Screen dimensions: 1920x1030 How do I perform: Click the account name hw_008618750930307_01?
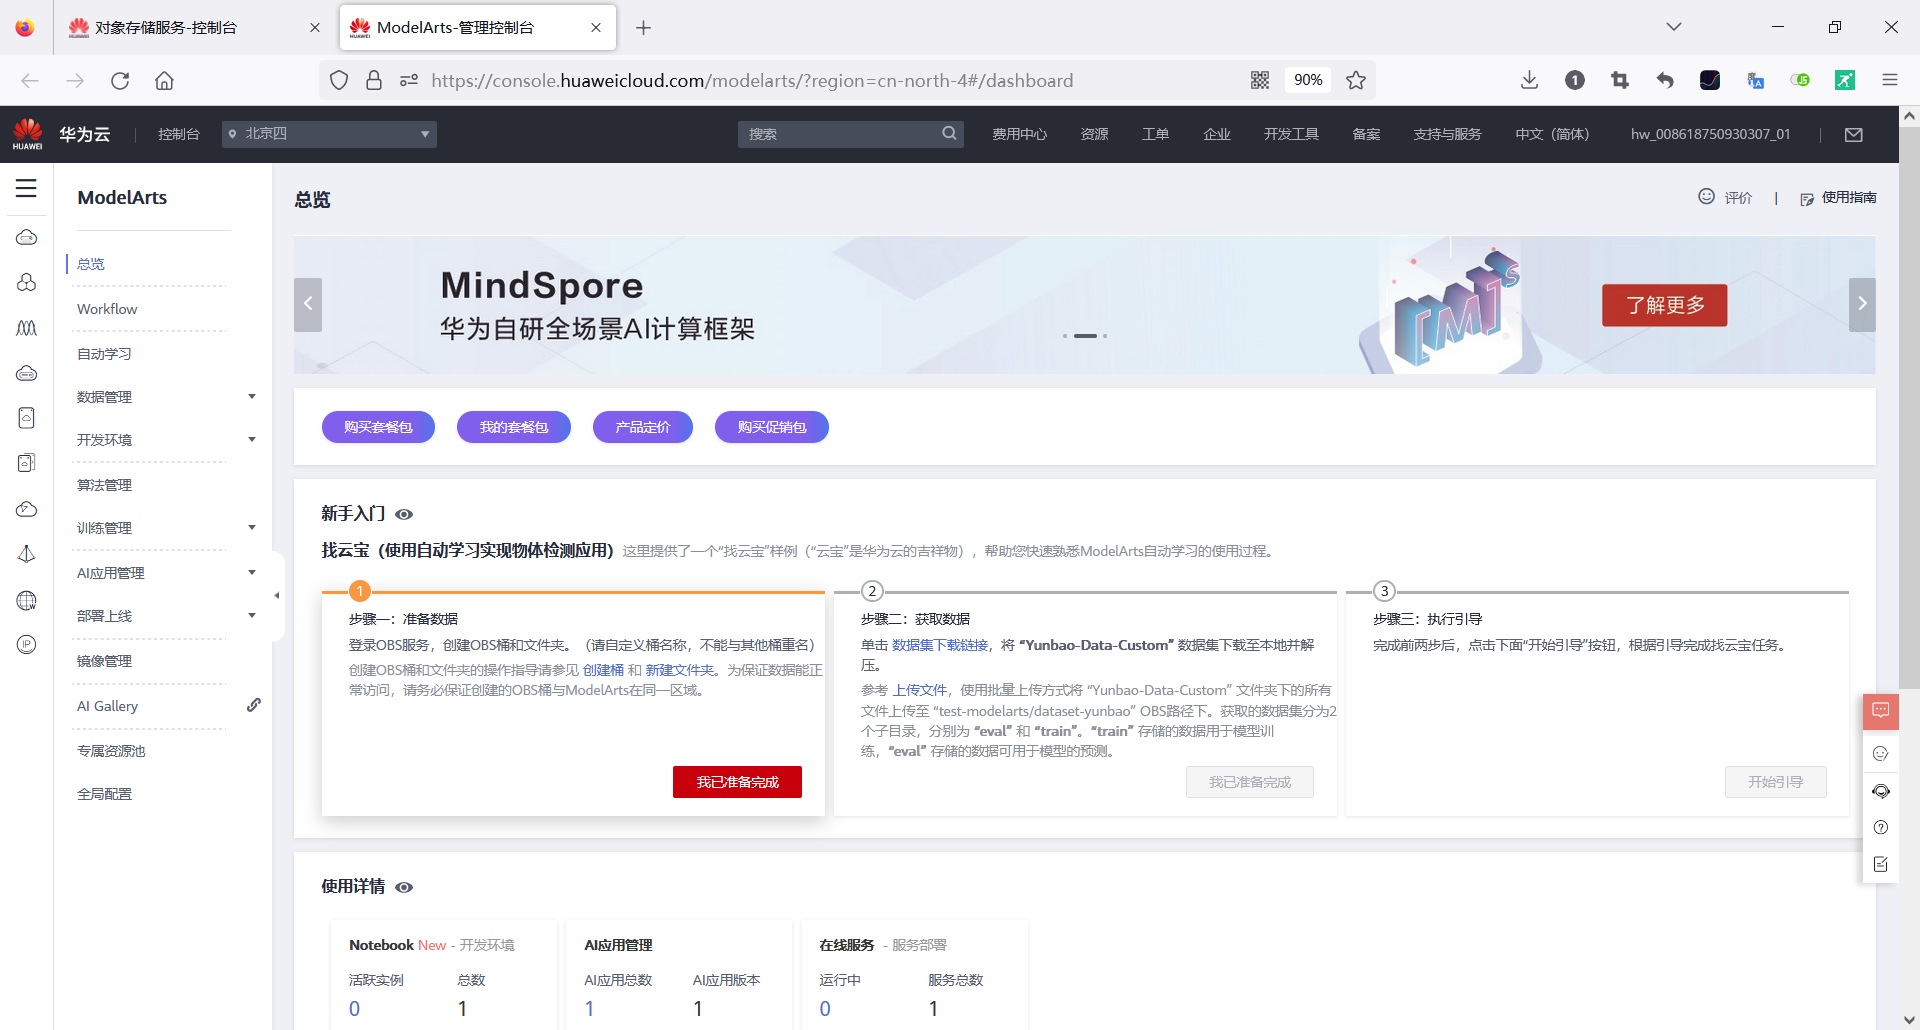(x=1711, y=134)
